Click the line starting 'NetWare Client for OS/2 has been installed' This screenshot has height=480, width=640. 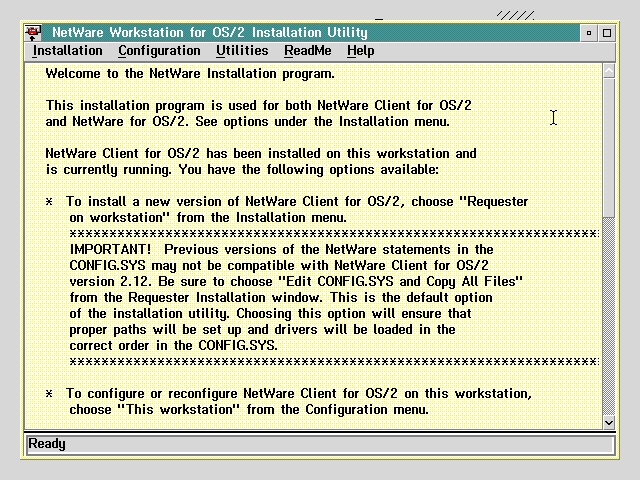coord(261,154)
